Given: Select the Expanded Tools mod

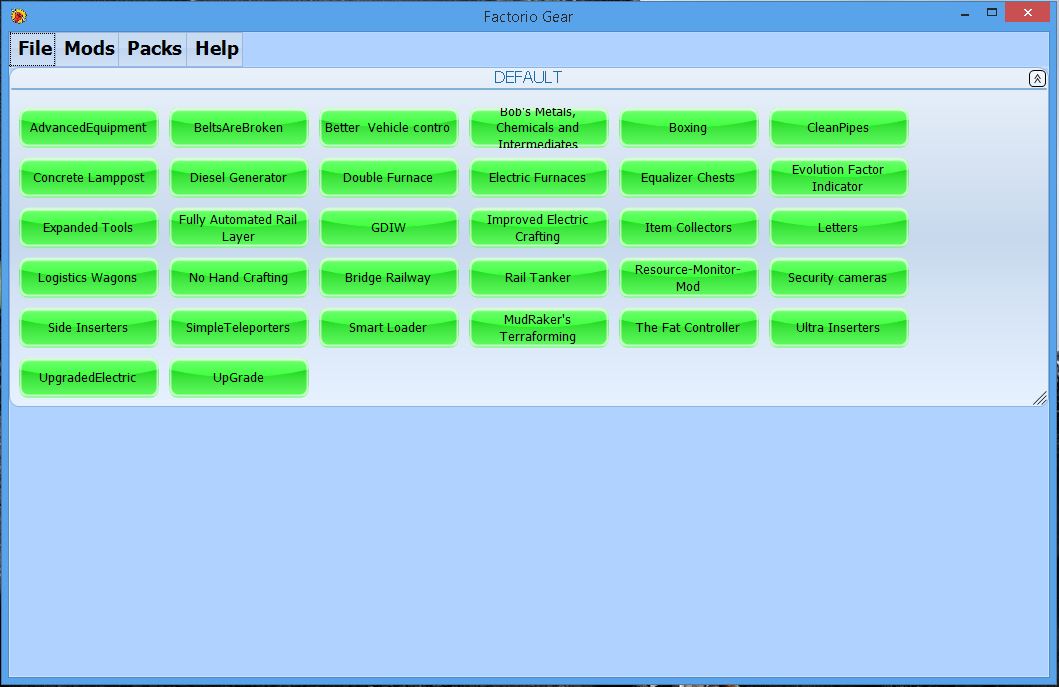Looking at the screenshot, I should [x=88, y=228].
